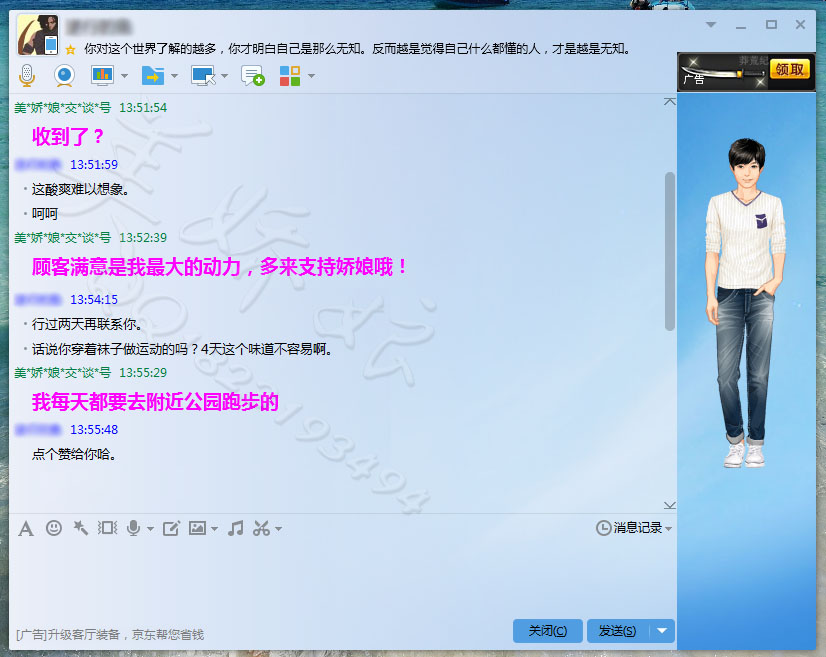Expand the apps grid dropdown arrow
This screenshot has width=826, height=657.
311,76
